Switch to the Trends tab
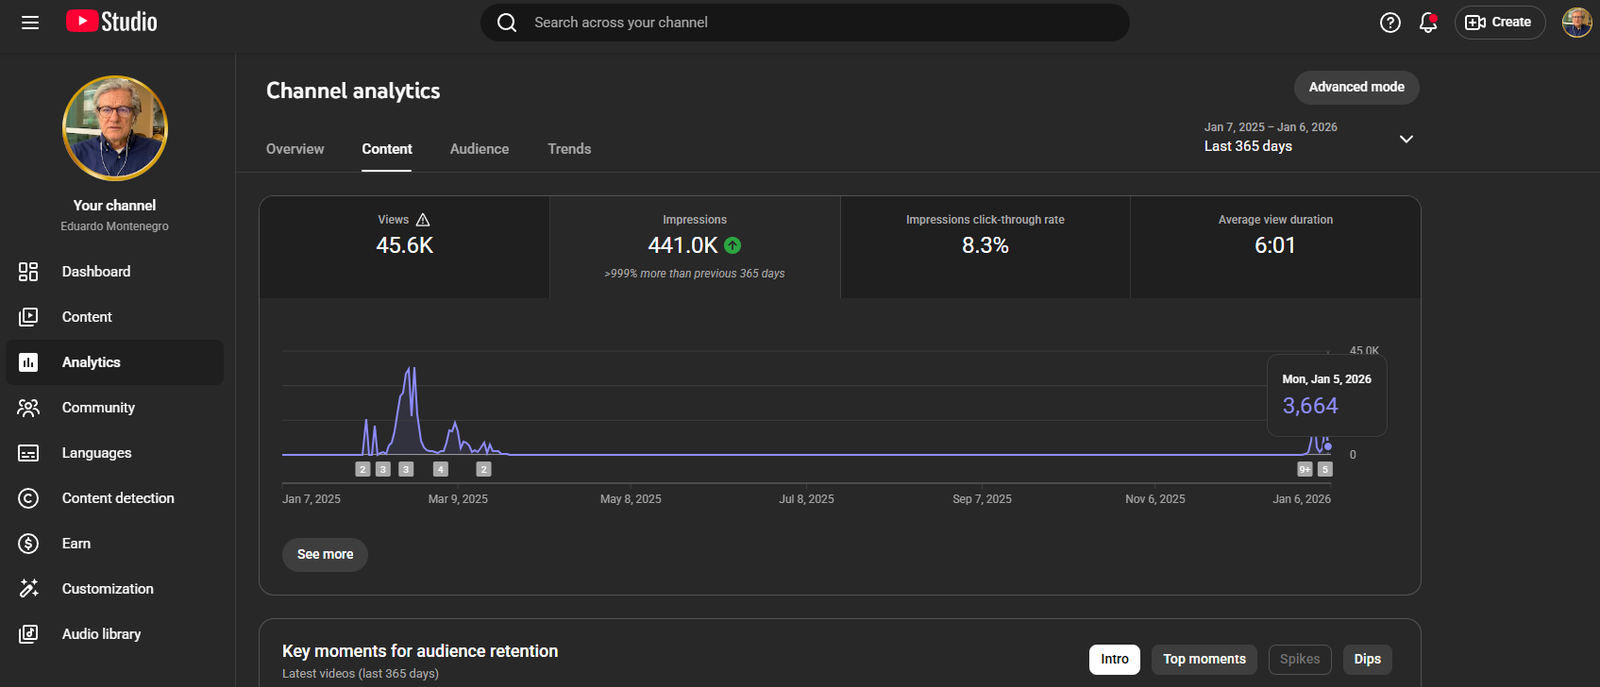 569,149
